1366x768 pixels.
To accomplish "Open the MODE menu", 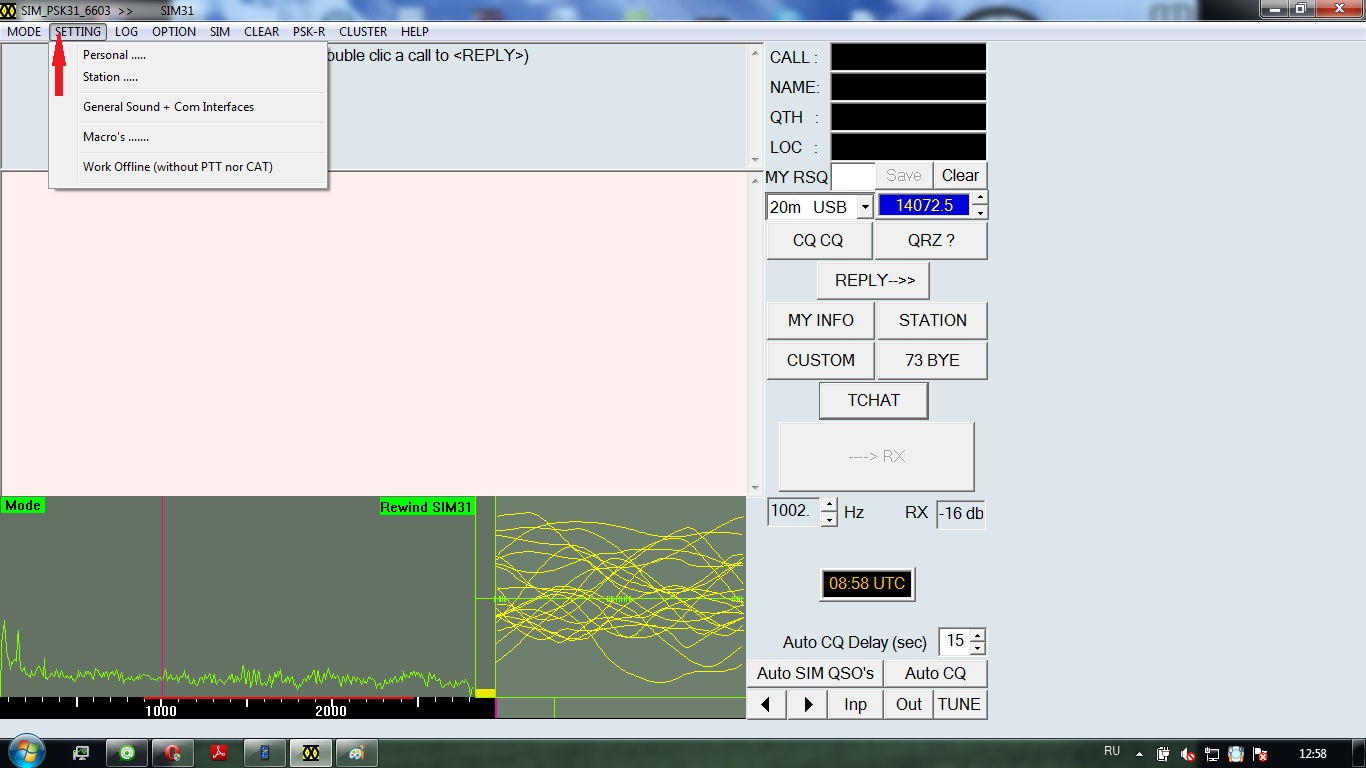I will (24, 32).
